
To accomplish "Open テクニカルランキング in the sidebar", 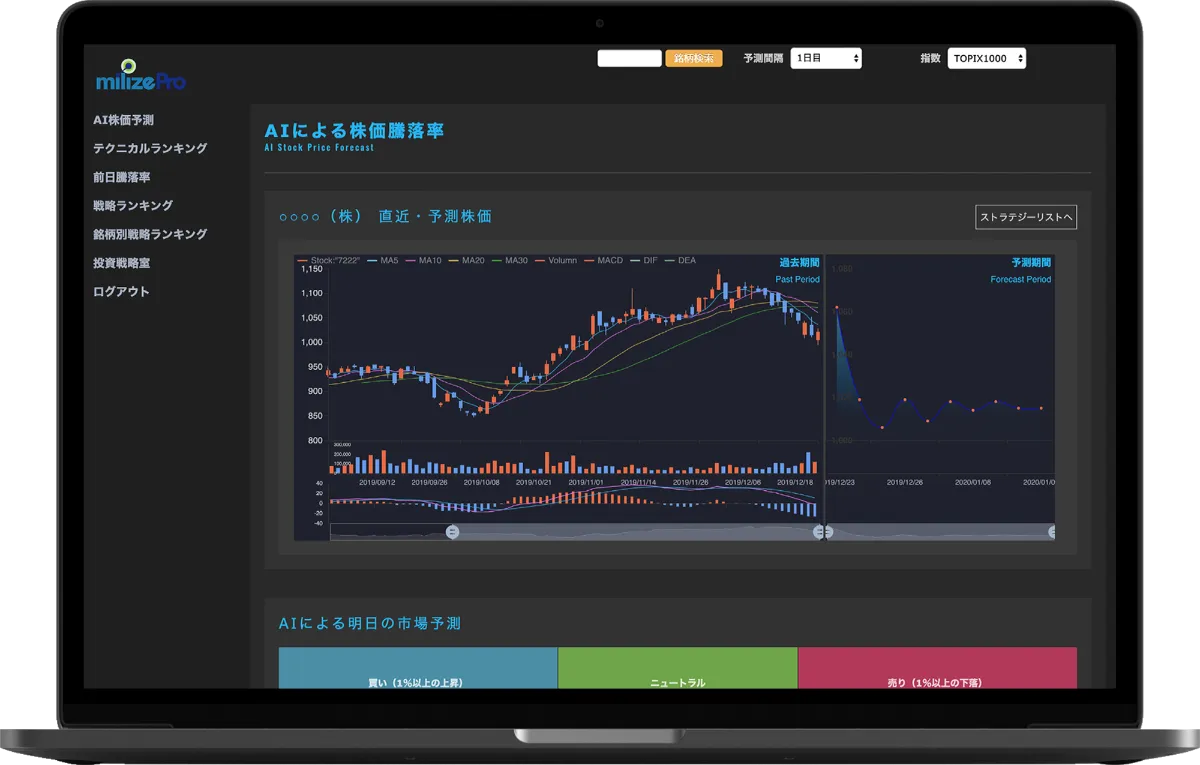I will coord(150,148).
